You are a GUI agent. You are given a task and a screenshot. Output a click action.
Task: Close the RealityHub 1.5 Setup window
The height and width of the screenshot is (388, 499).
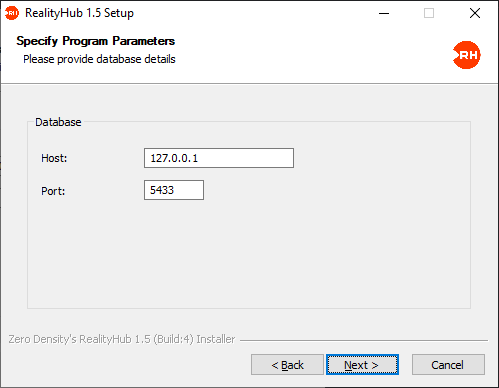click(x=475, y=13)
